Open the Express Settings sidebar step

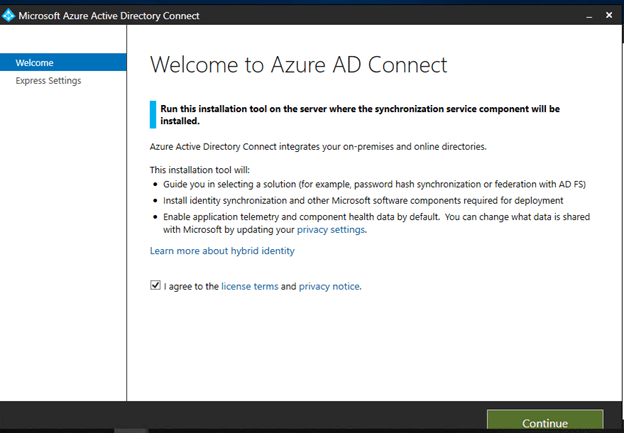(x=48, y=80)
